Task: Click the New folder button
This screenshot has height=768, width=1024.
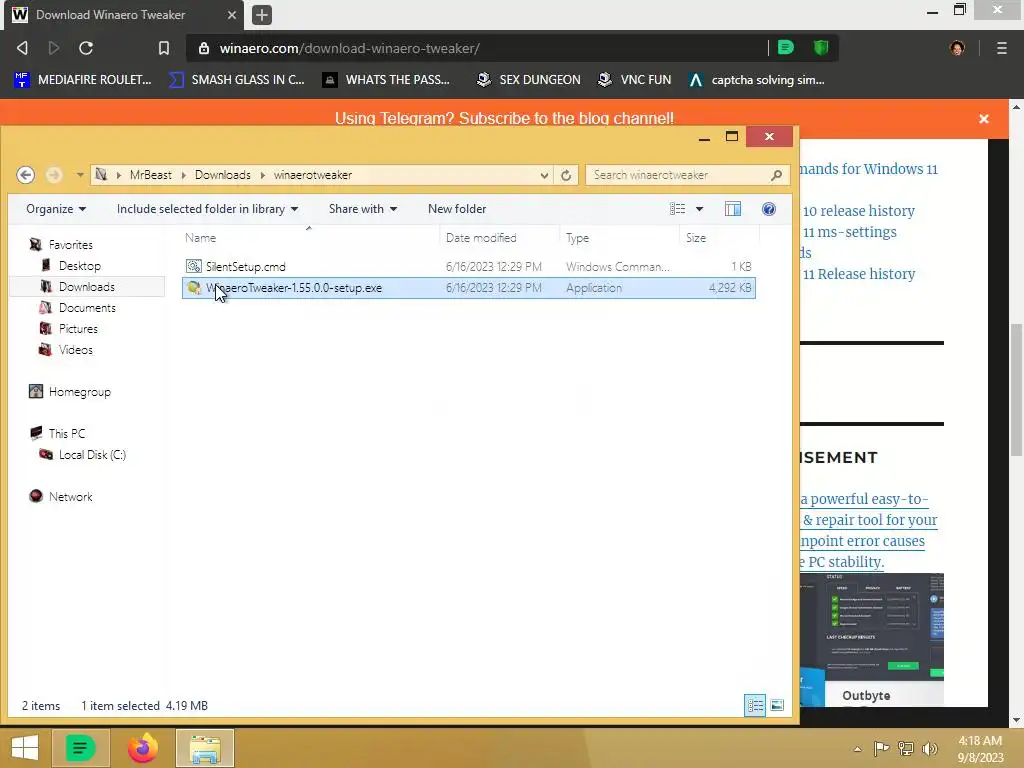Action: coord(457,209)
